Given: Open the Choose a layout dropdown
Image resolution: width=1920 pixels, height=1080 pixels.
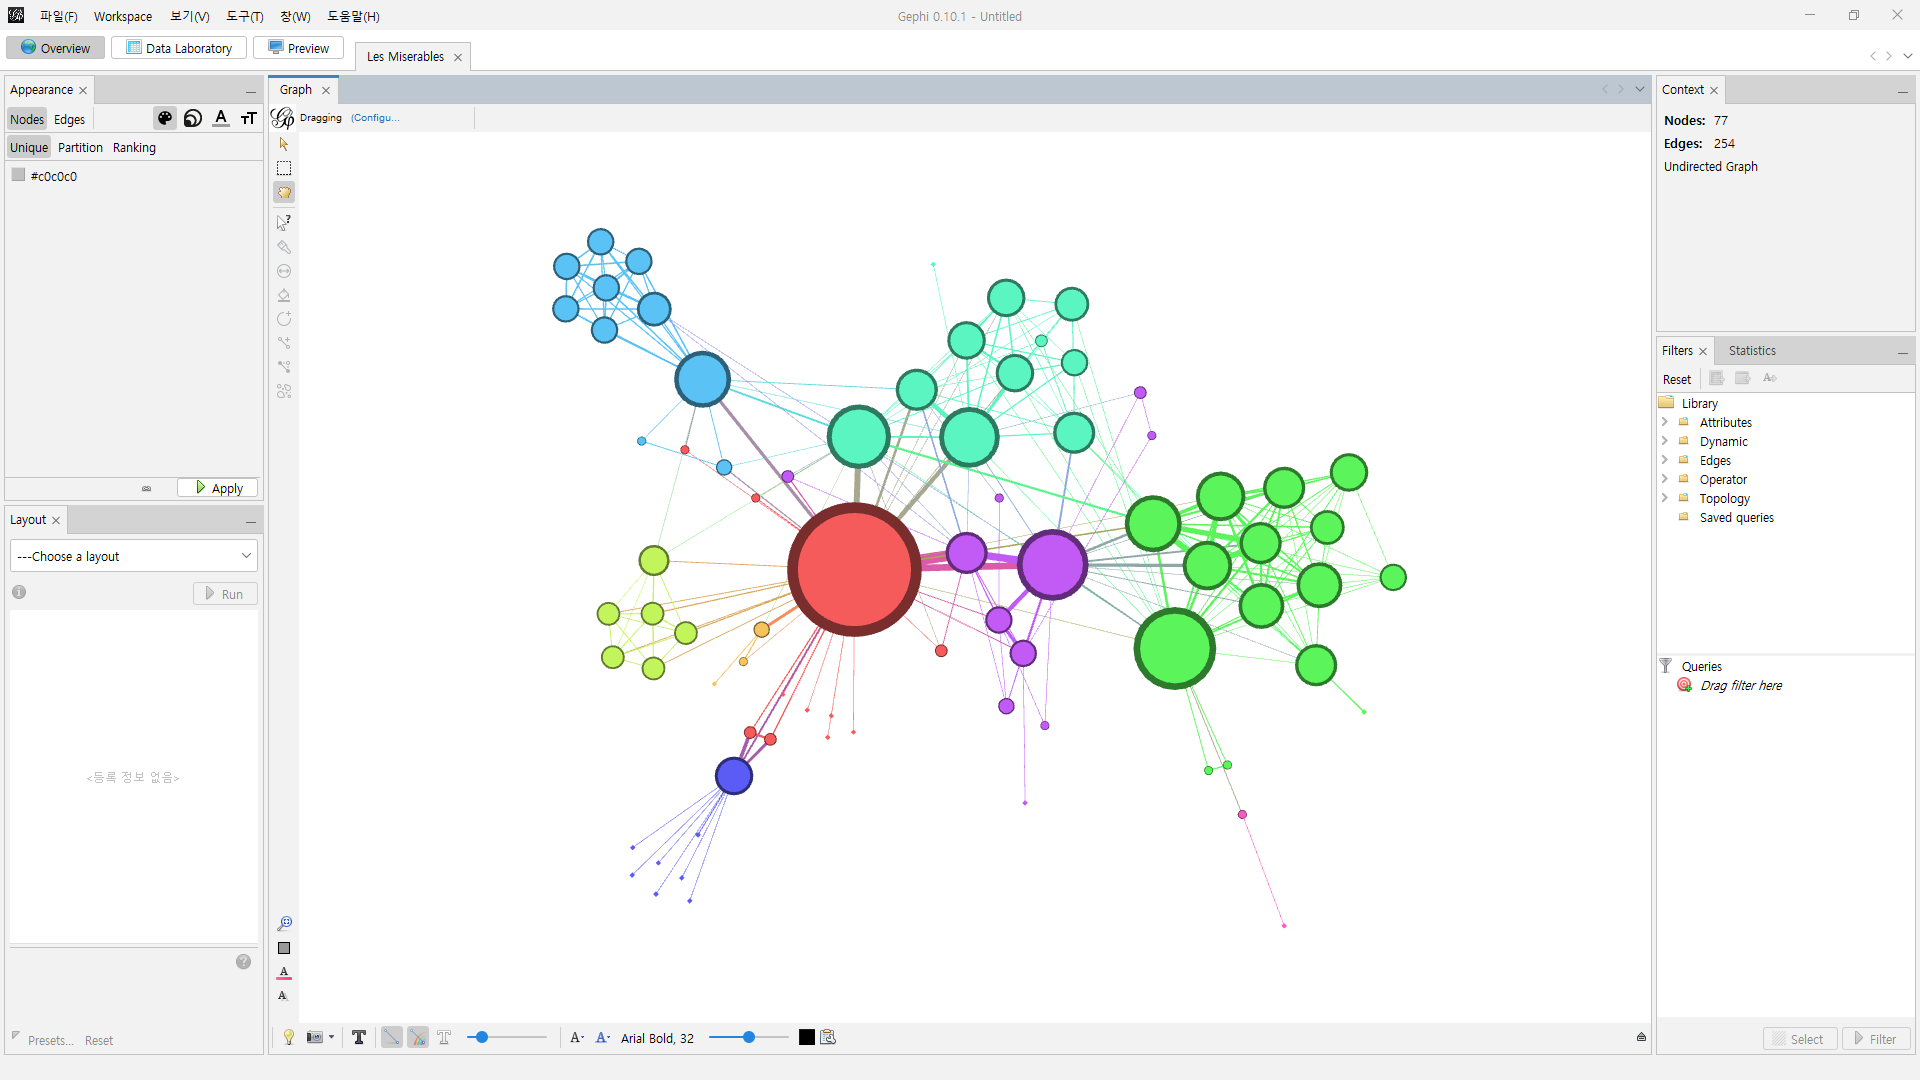Looking at the screenshot, I should [x=133, y=556].
